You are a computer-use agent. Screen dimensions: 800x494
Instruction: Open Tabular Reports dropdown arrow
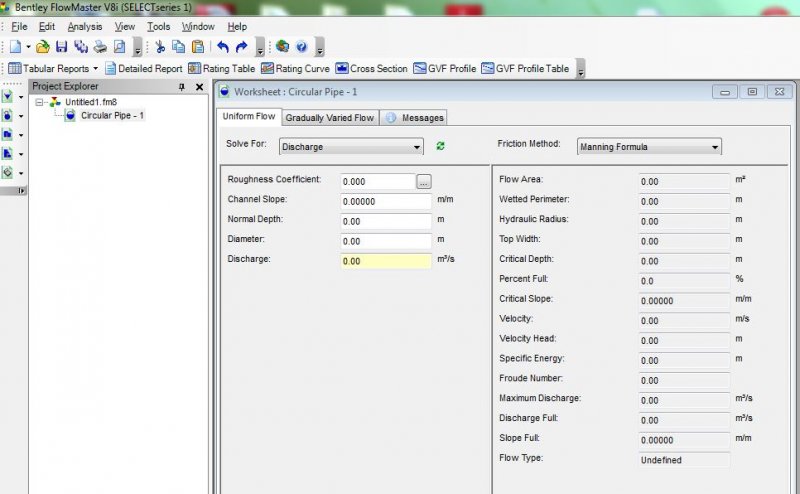(x=95, y=68)
